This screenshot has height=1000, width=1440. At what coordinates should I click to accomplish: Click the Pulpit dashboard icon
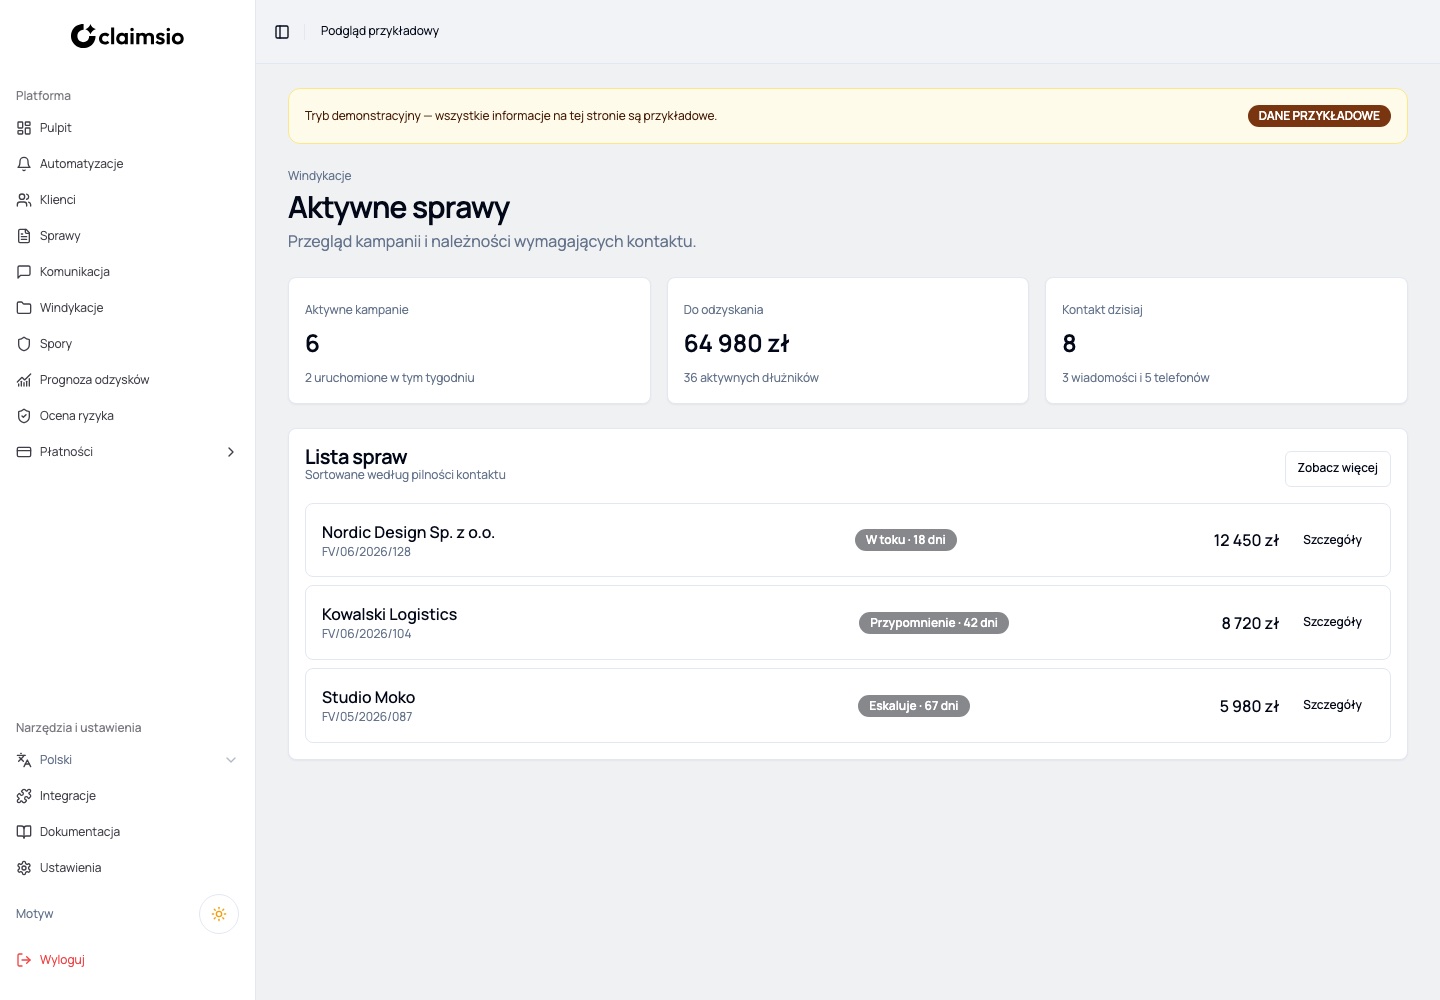pos(24,128)
